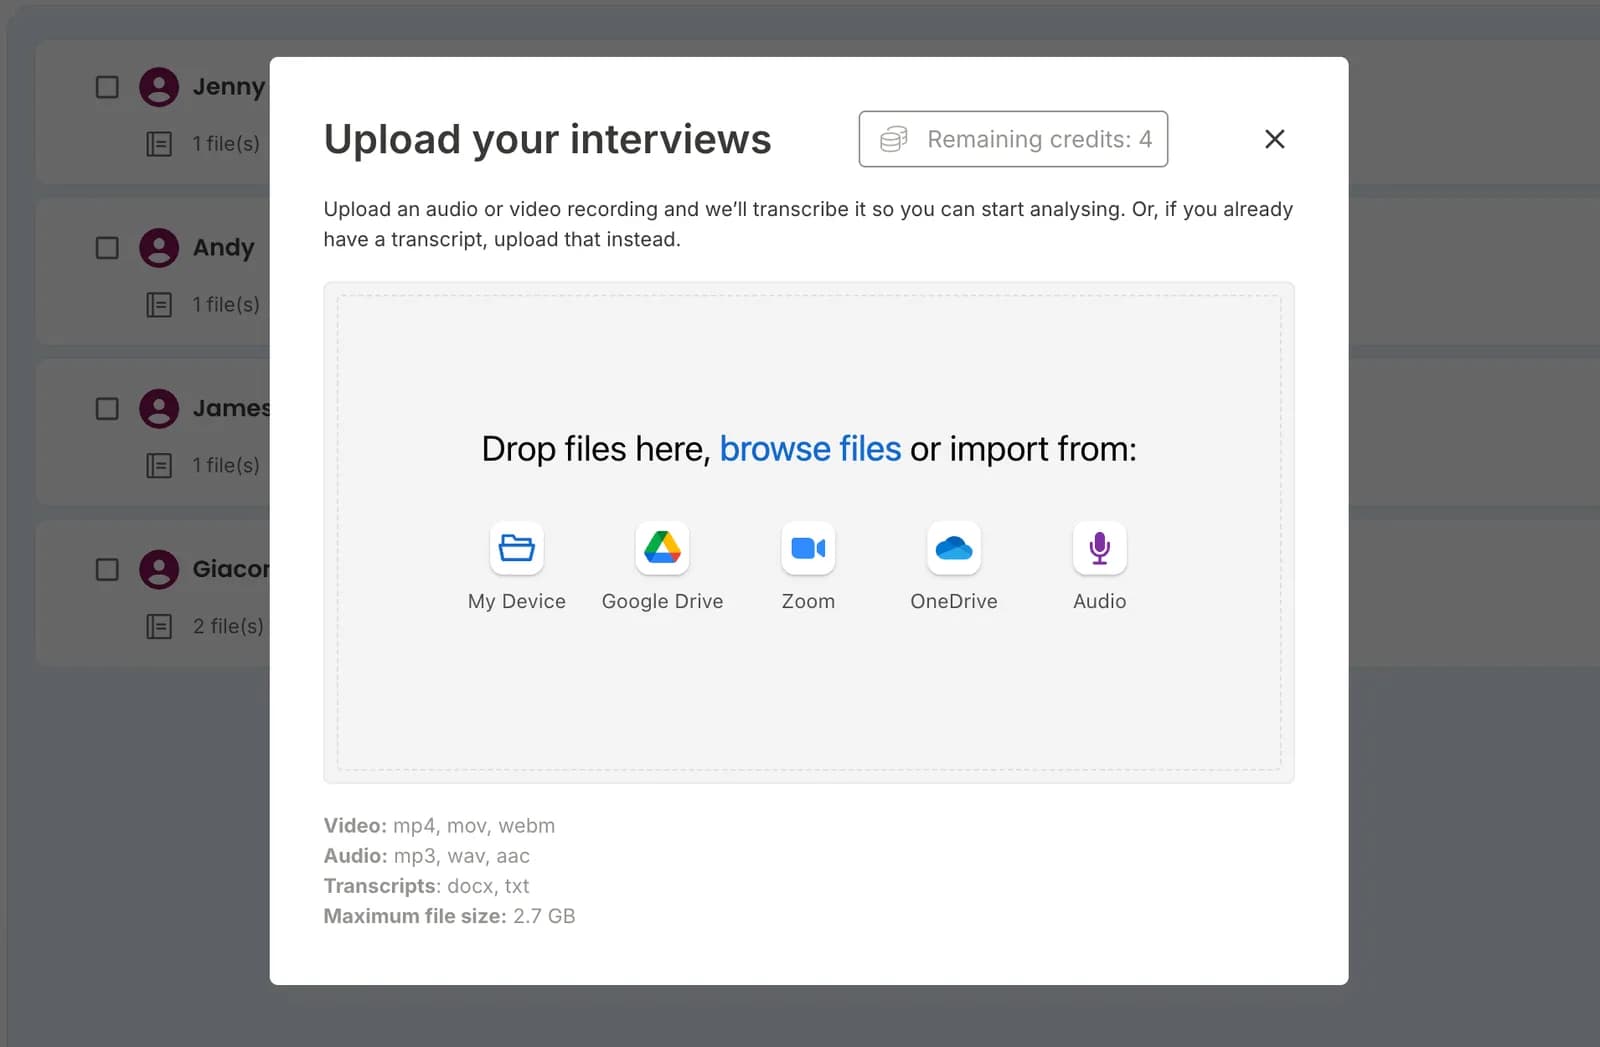Open Giacomo's 2 file(s) label
Image resolution: width=1600 pixels, height=1047 pixels.
(x=228, y=626)
